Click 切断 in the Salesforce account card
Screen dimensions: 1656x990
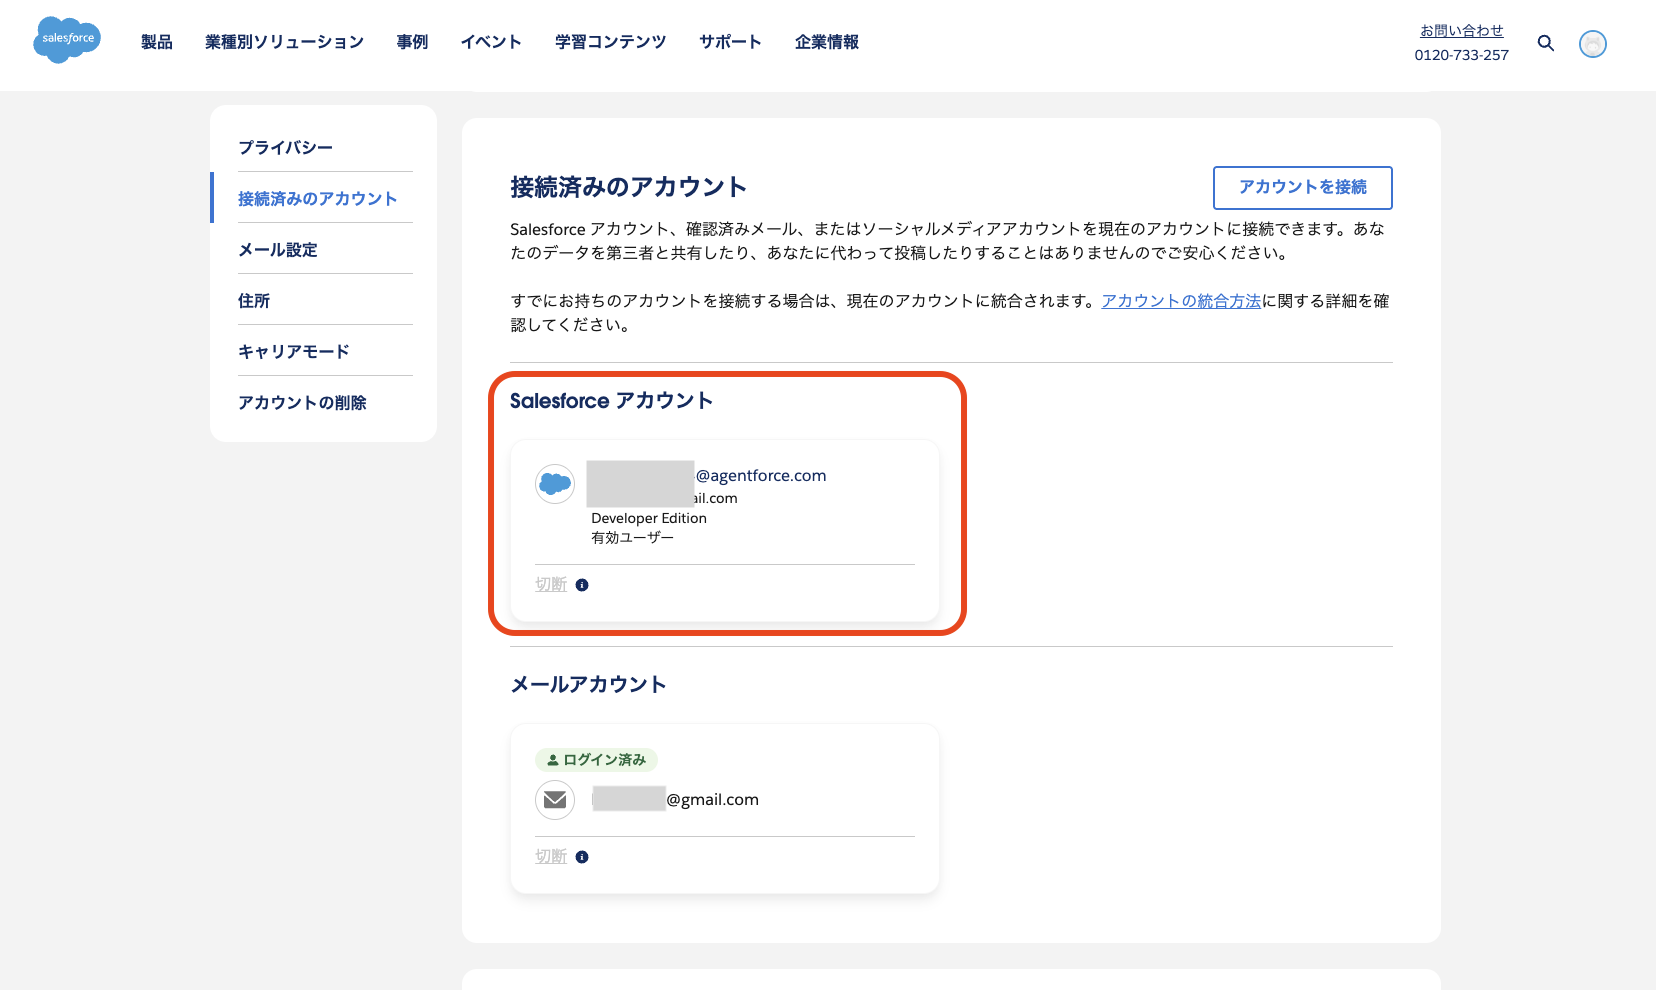[x=551, y=585]
